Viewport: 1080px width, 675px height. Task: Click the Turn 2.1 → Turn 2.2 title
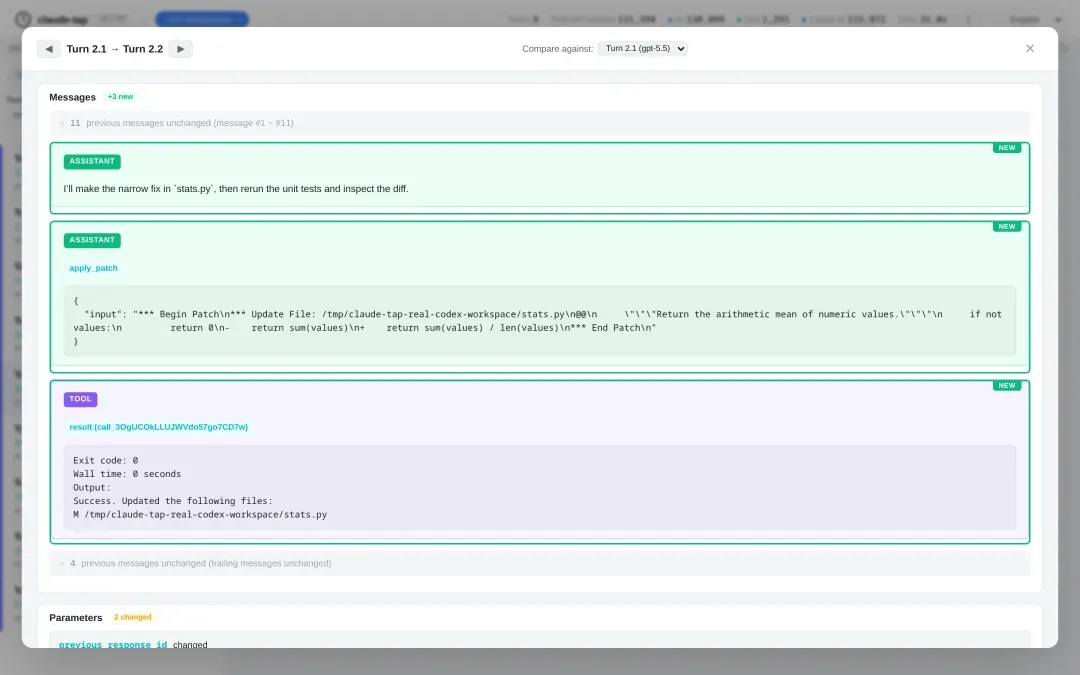[114, 49]
